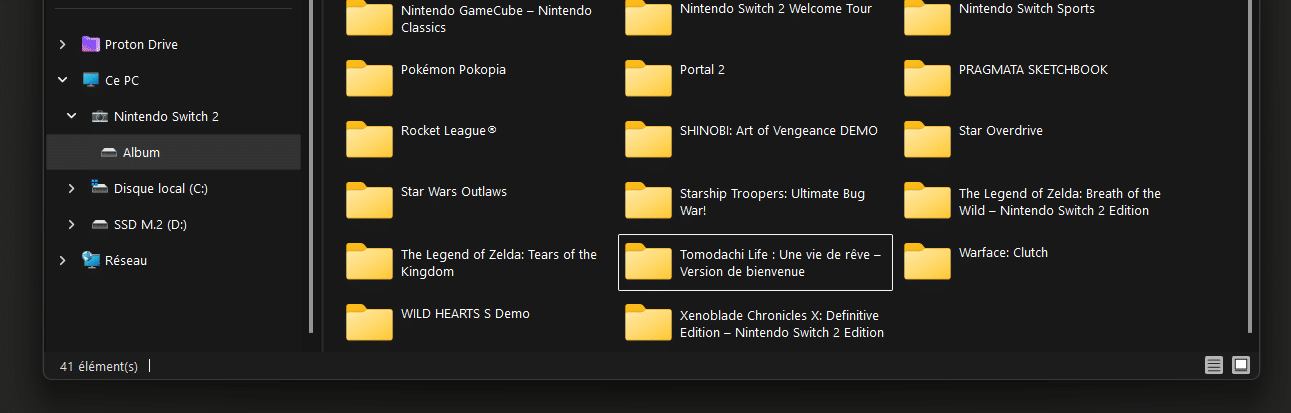Click the Proton Drive icon in sidebar
Screen dimensions: 1291x413
pos(91,45)
